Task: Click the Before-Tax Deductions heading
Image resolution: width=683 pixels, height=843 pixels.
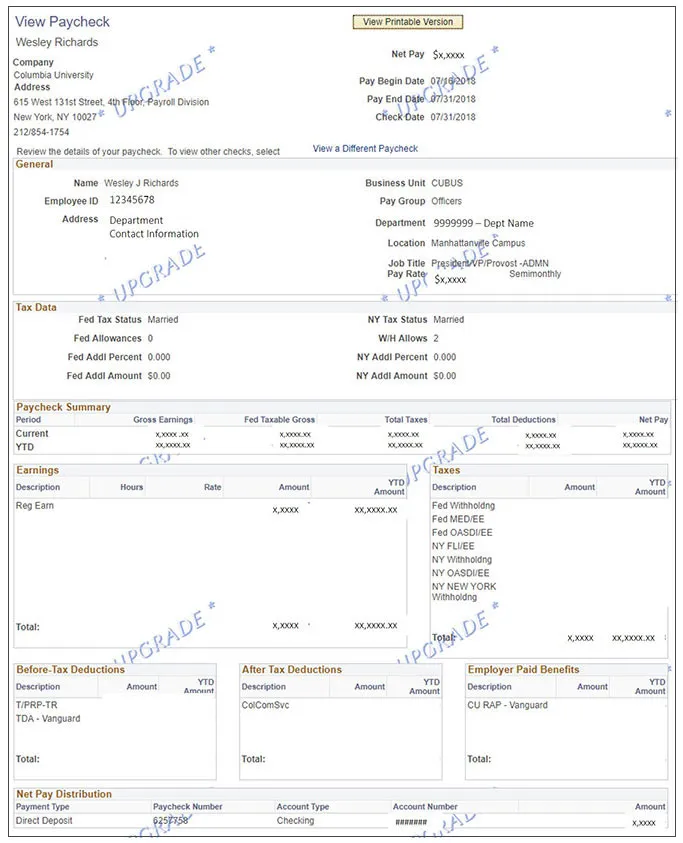Action: coord(70,669)
